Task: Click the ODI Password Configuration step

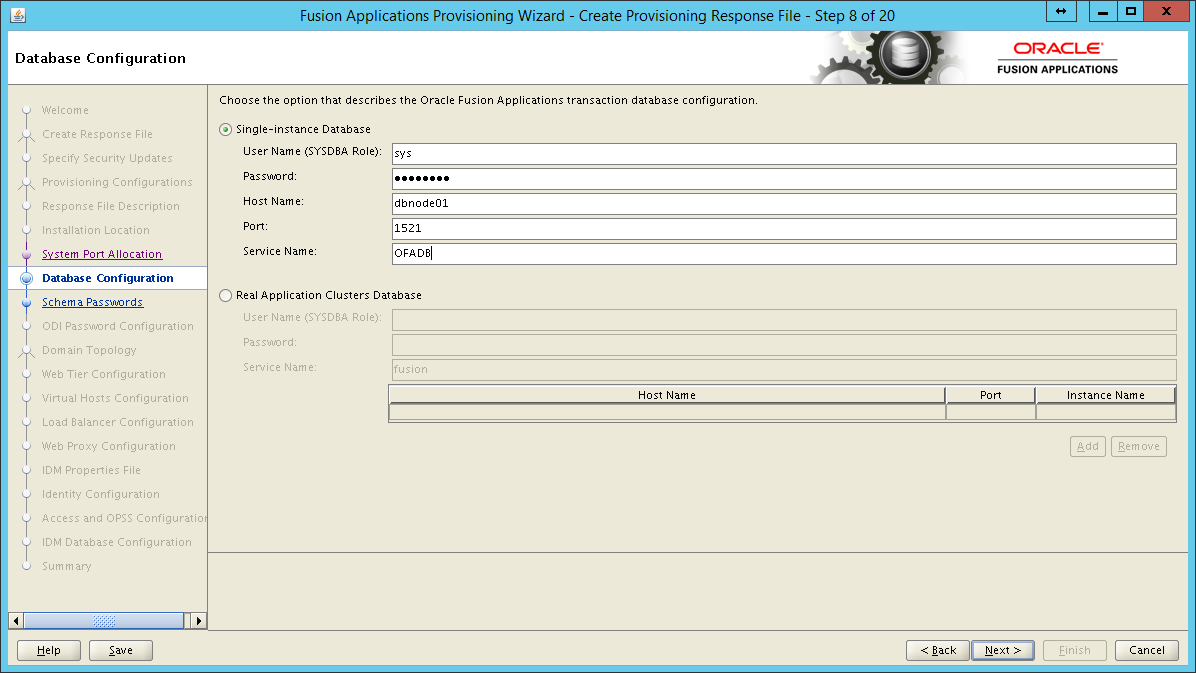Action: pyautogui.click(x=117, y=327)
